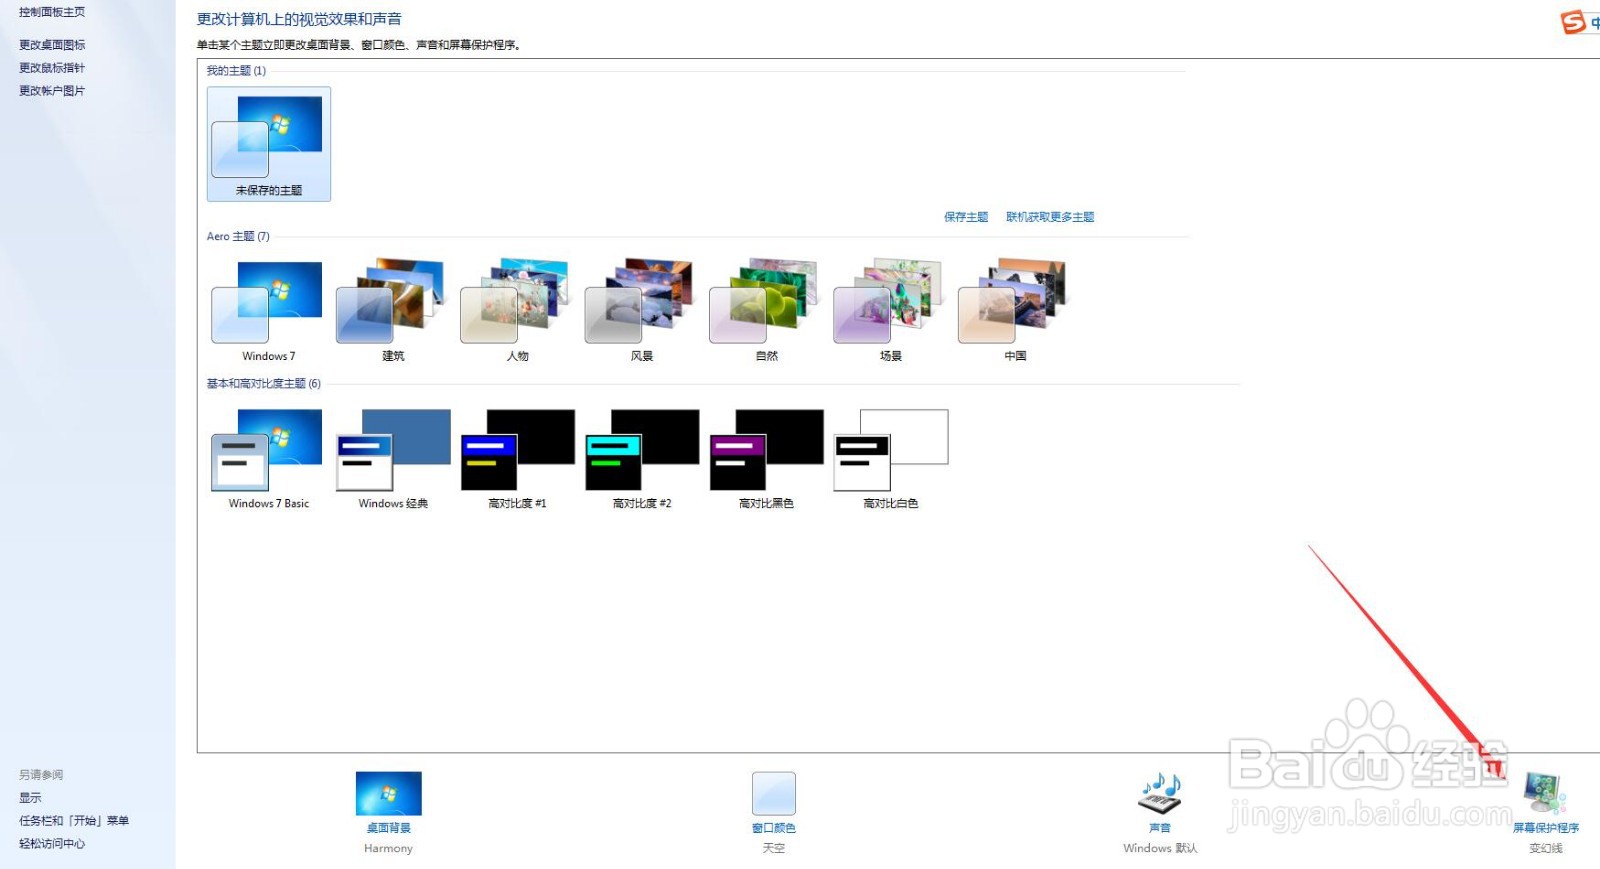Open 任务栏和「开始」菜单 link

(74, 821)
